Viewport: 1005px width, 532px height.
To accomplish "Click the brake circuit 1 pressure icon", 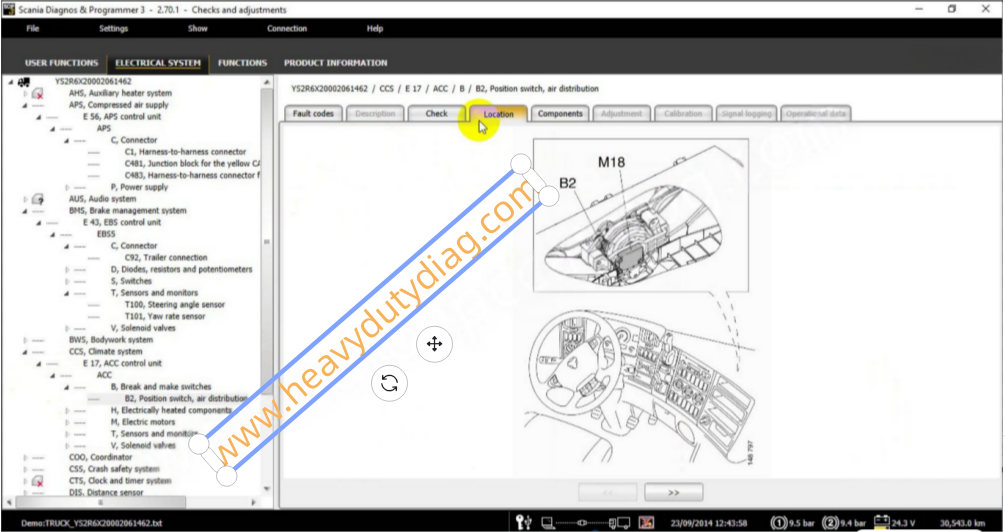I will pyautogui.click(x=778, y=522).
